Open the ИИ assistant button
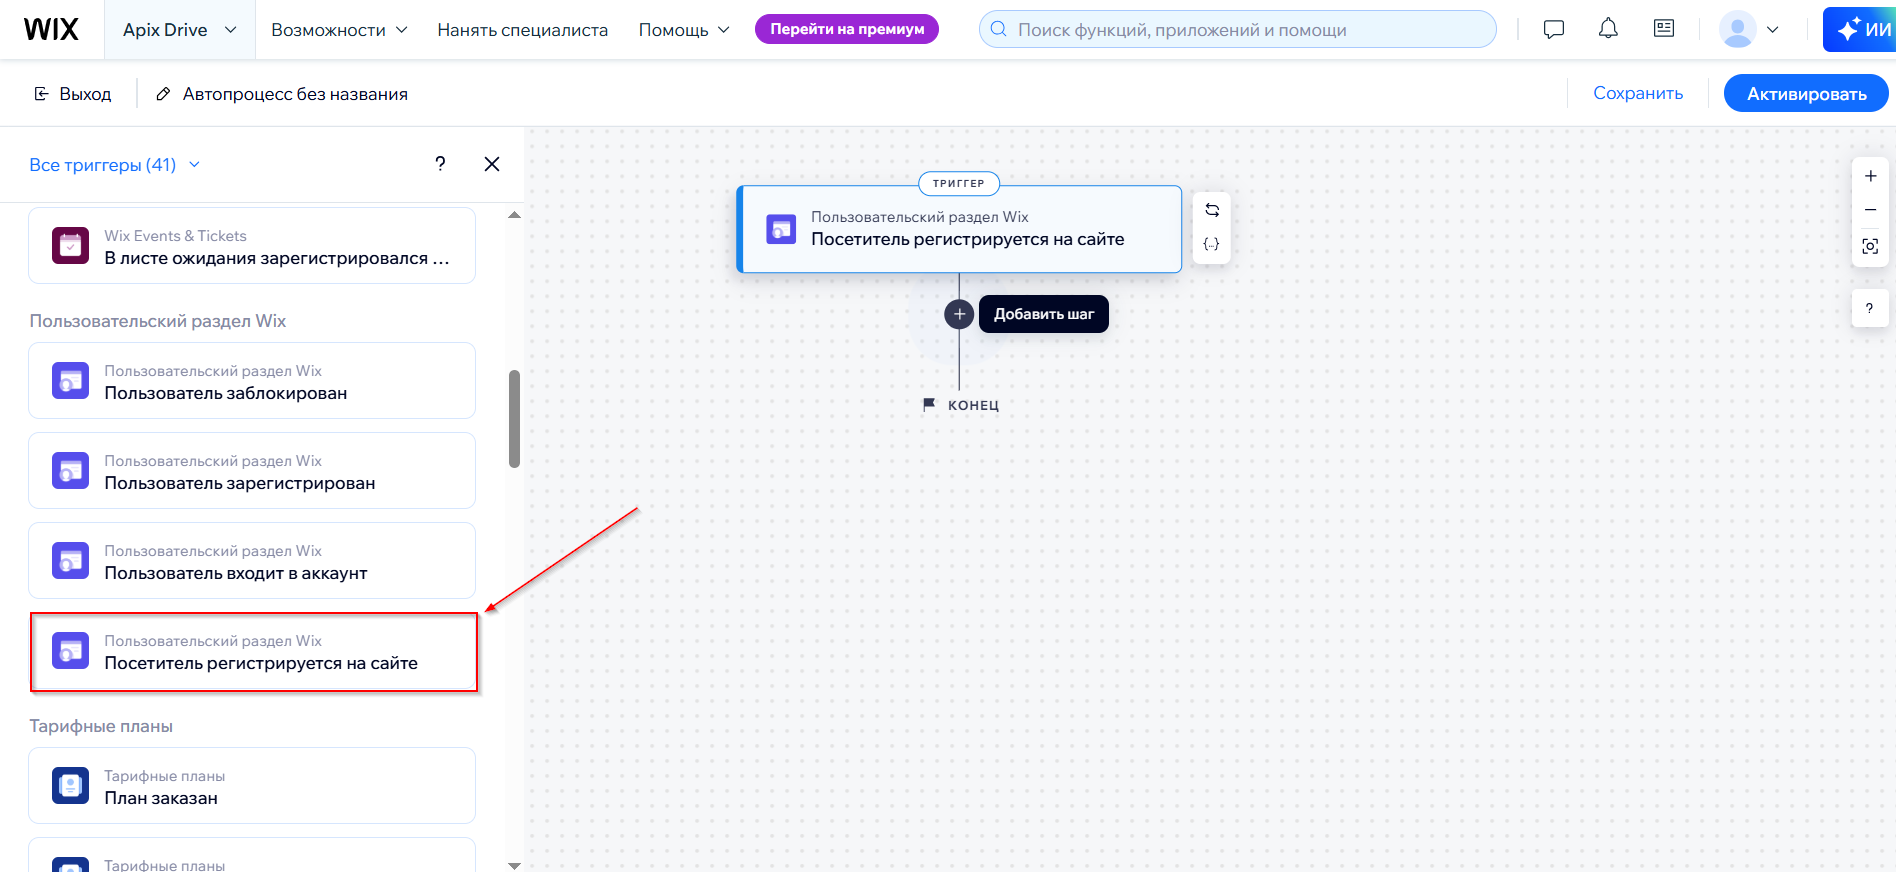 click(1862, 29)
